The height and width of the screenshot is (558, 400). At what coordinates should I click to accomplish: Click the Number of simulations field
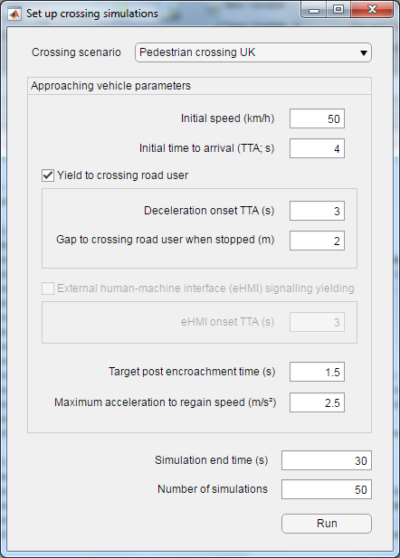(326, 489)
